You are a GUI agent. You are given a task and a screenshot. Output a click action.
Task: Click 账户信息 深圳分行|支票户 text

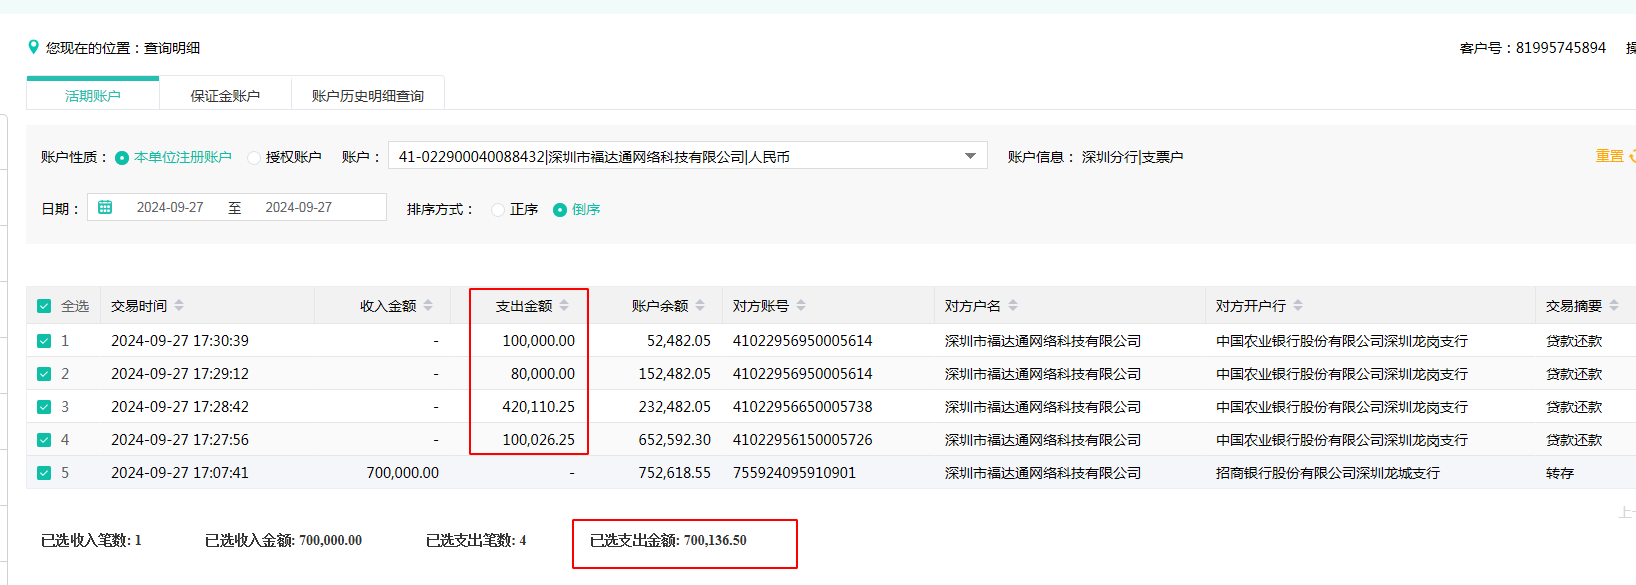click(1095, 157)
